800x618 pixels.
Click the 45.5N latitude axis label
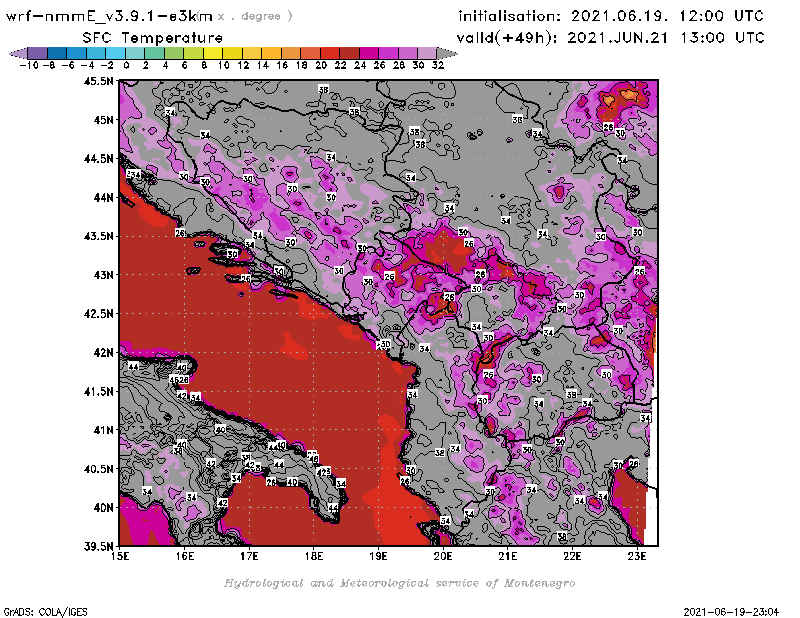[x=97, y=81]
